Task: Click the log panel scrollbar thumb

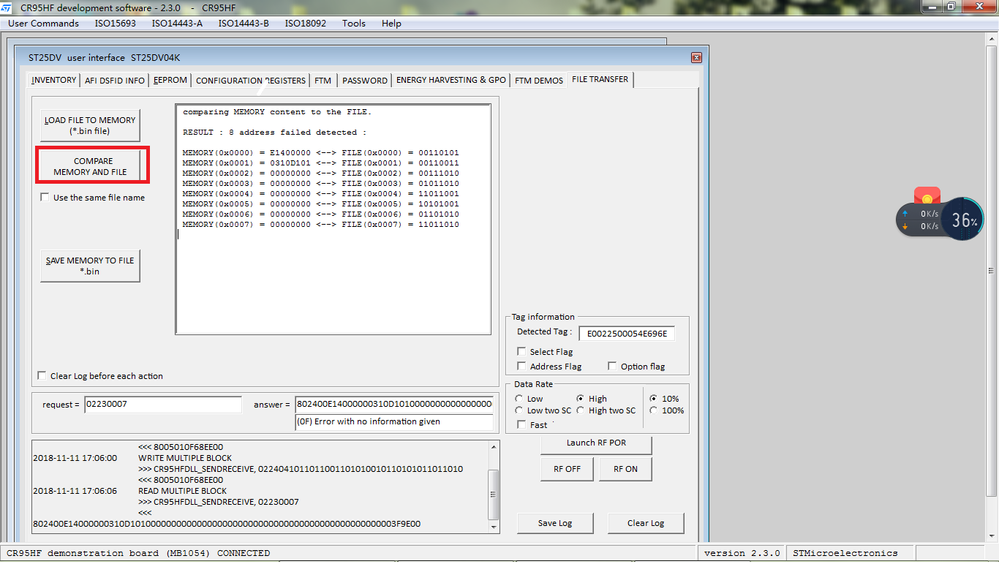Action: [x=493, y=494]
